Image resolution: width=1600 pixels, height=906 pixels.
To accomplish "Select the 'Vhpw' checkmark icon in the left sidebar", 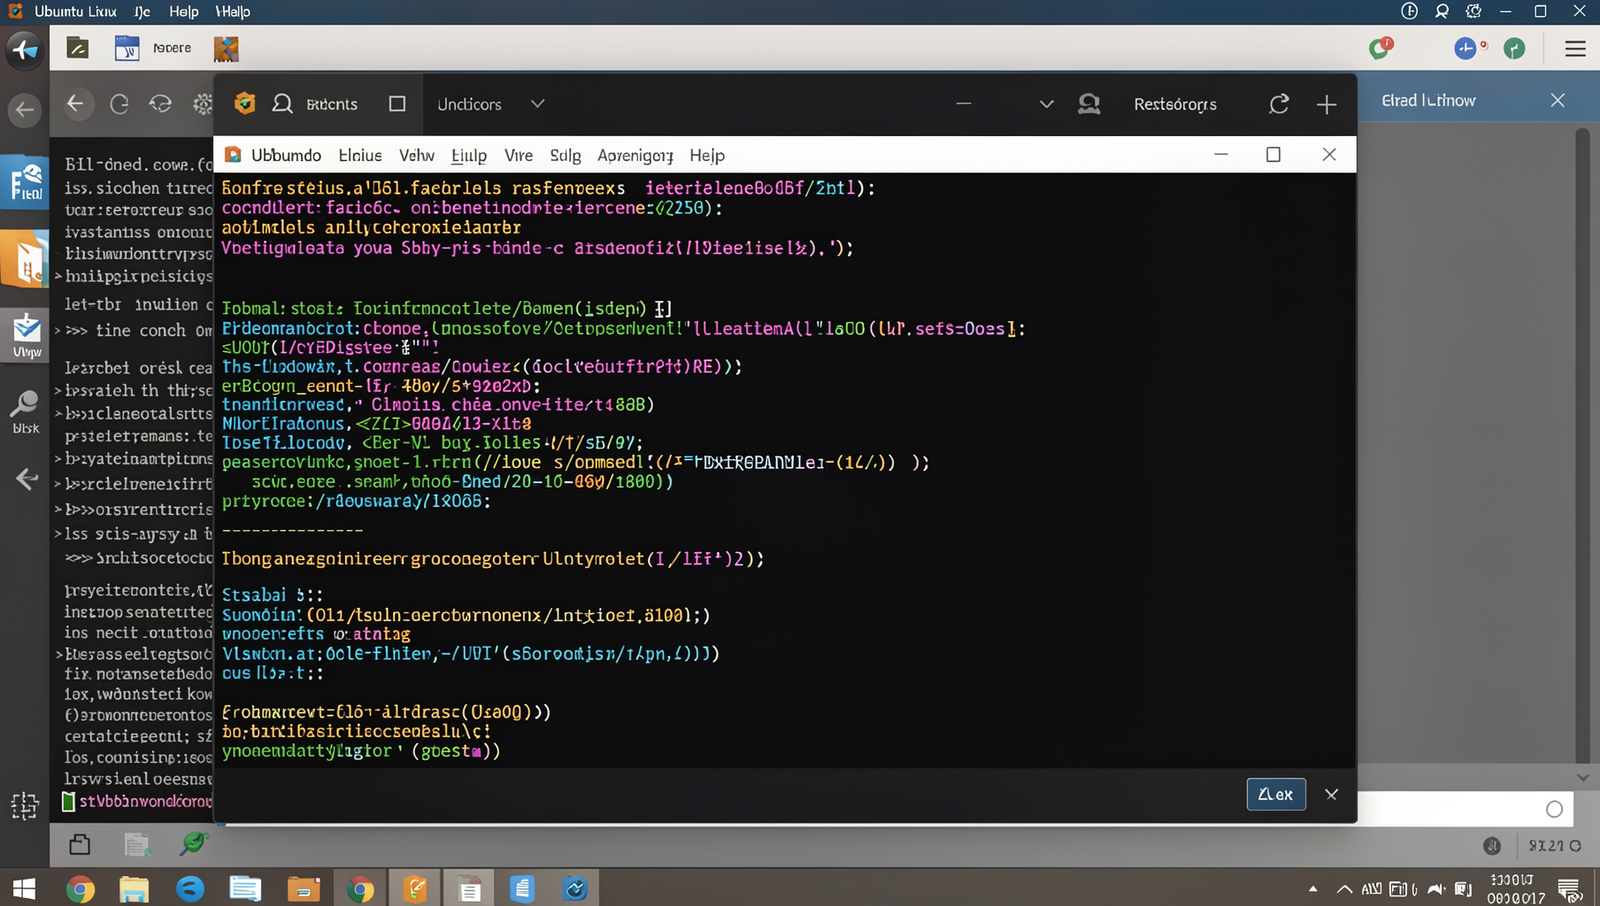I will [26, 335].
